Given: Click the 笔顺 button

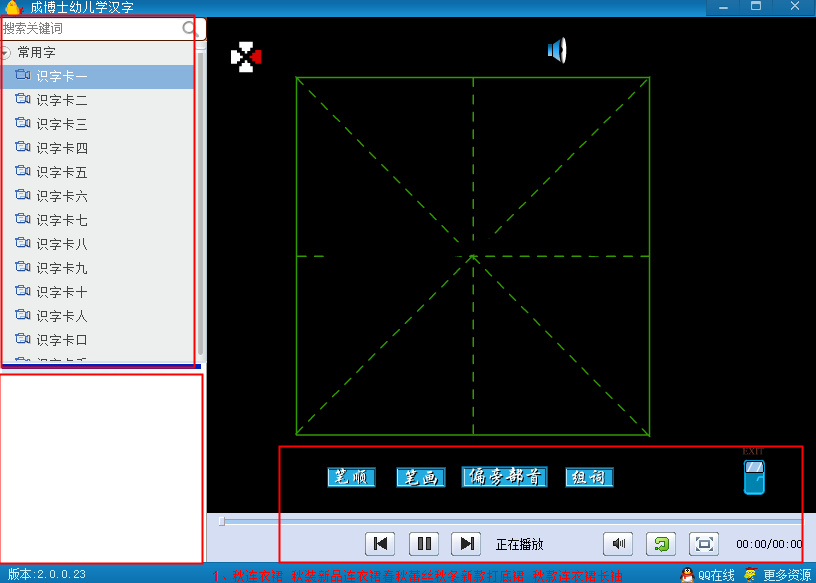Looking at the screenshot, I should (351, 477).
